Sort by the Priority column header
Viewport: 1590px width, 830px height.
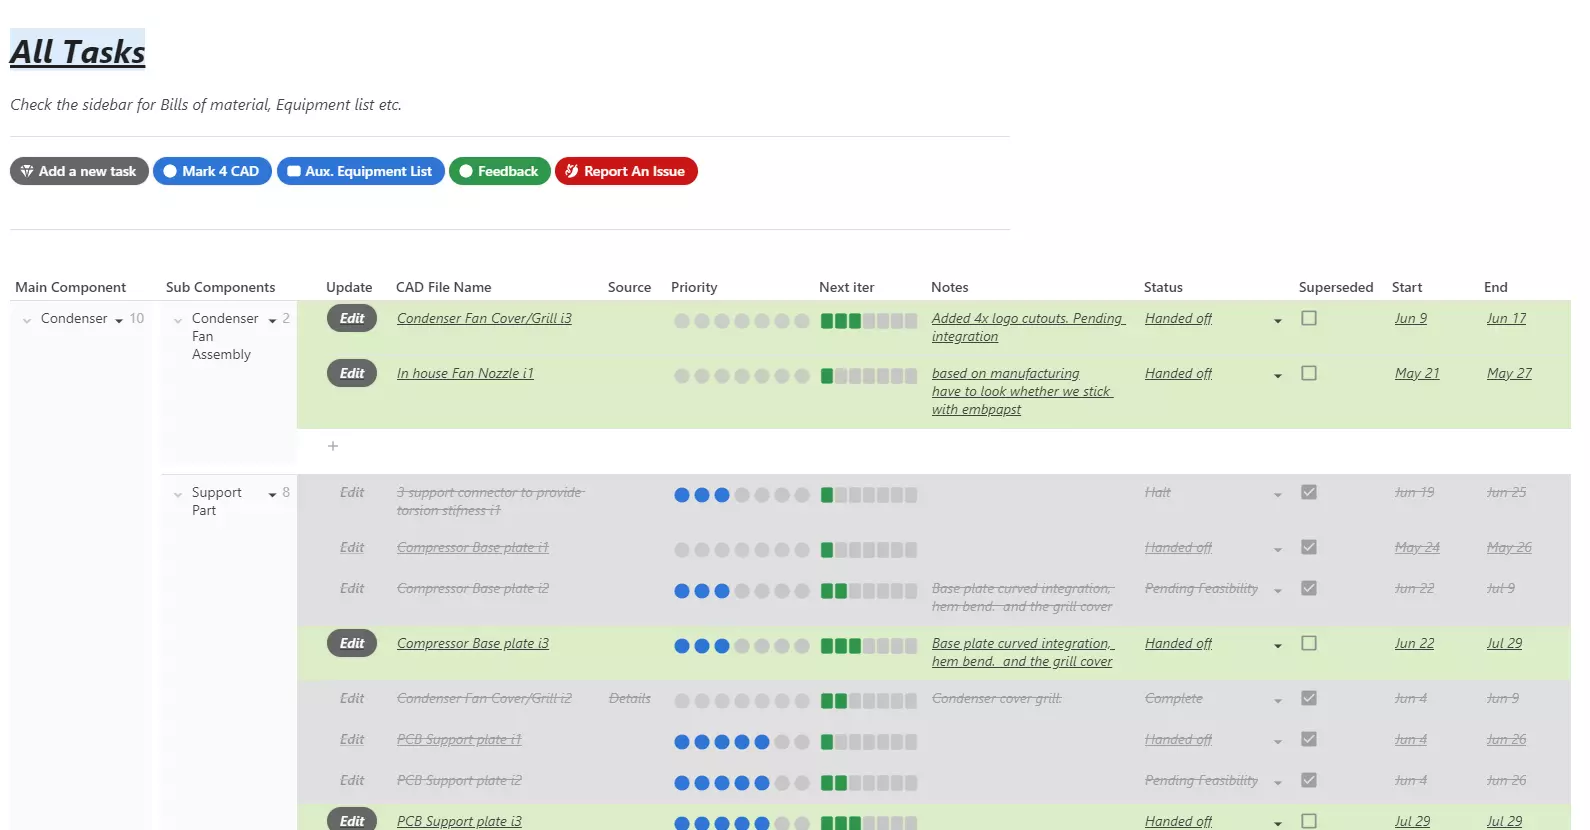[694, 287]
